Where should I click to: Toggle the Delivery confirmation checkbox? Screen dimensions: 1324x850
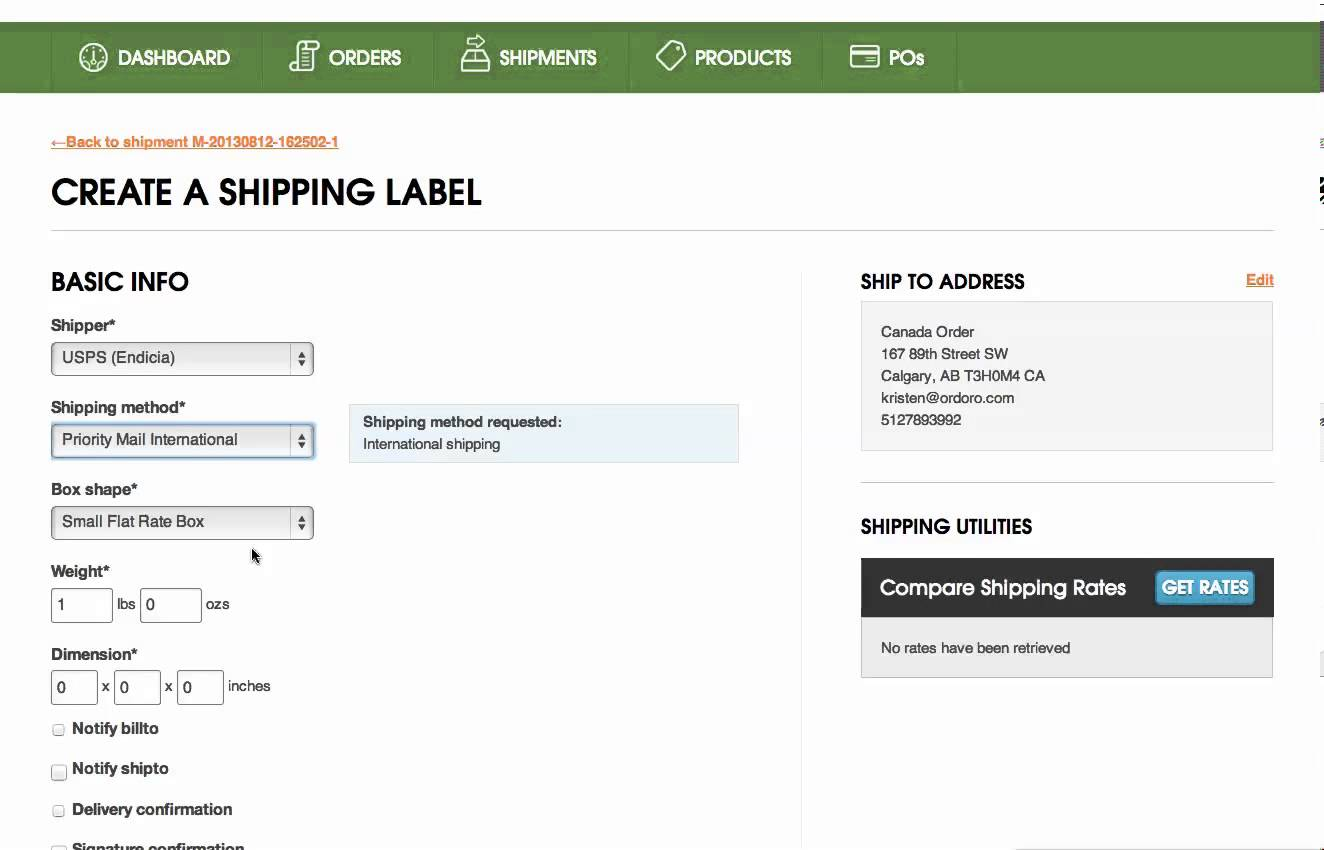59,811
